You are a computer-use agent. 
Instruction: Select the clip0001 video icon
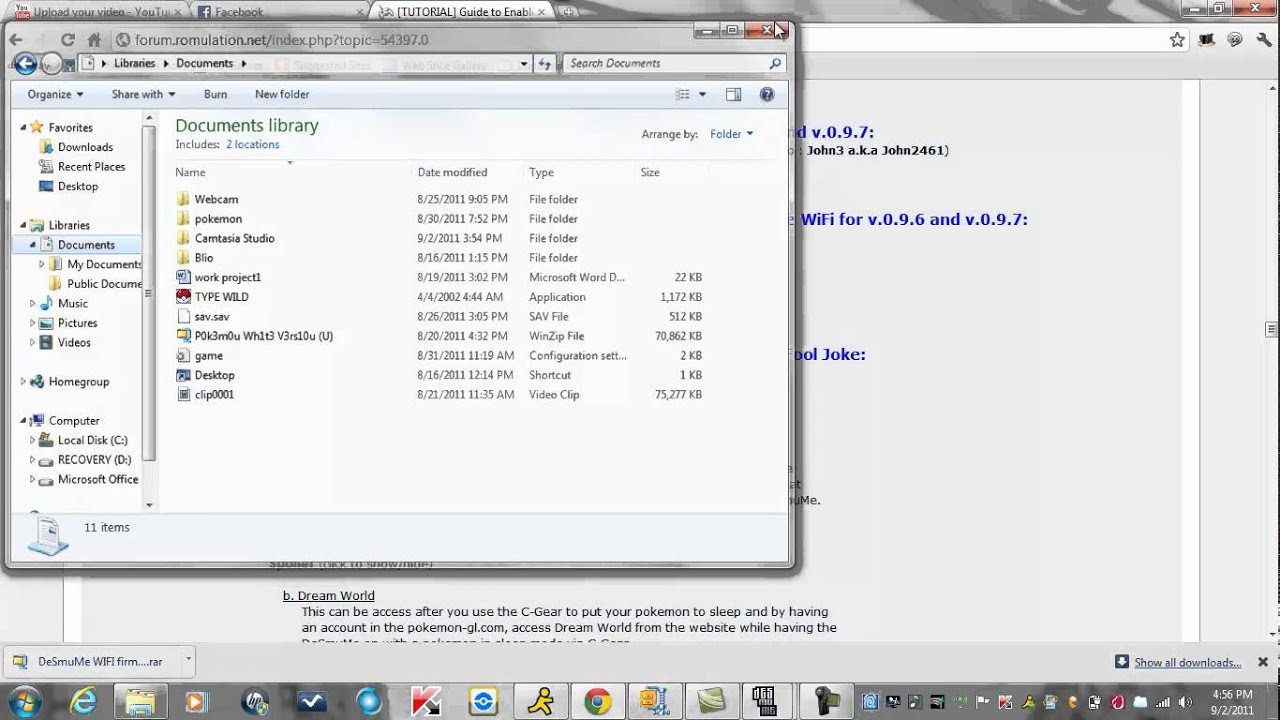pyautogui.click(x=183, y=394)
